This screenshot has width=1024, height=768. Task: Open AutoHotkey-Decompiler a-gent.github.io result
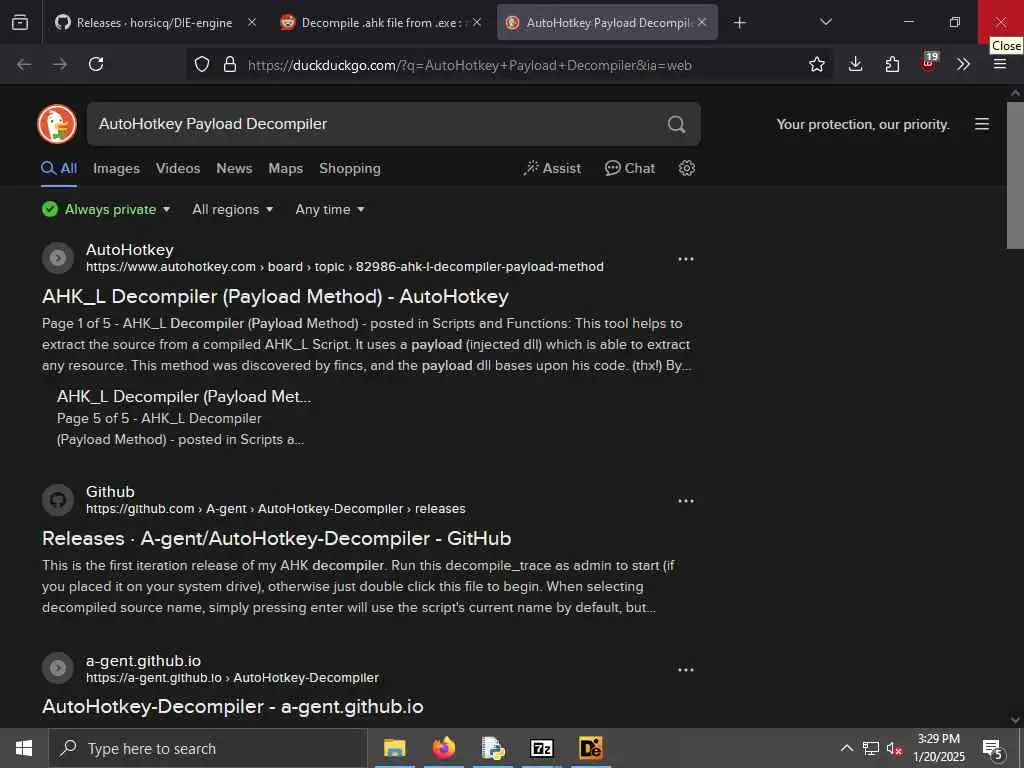(x=232, y=707)
